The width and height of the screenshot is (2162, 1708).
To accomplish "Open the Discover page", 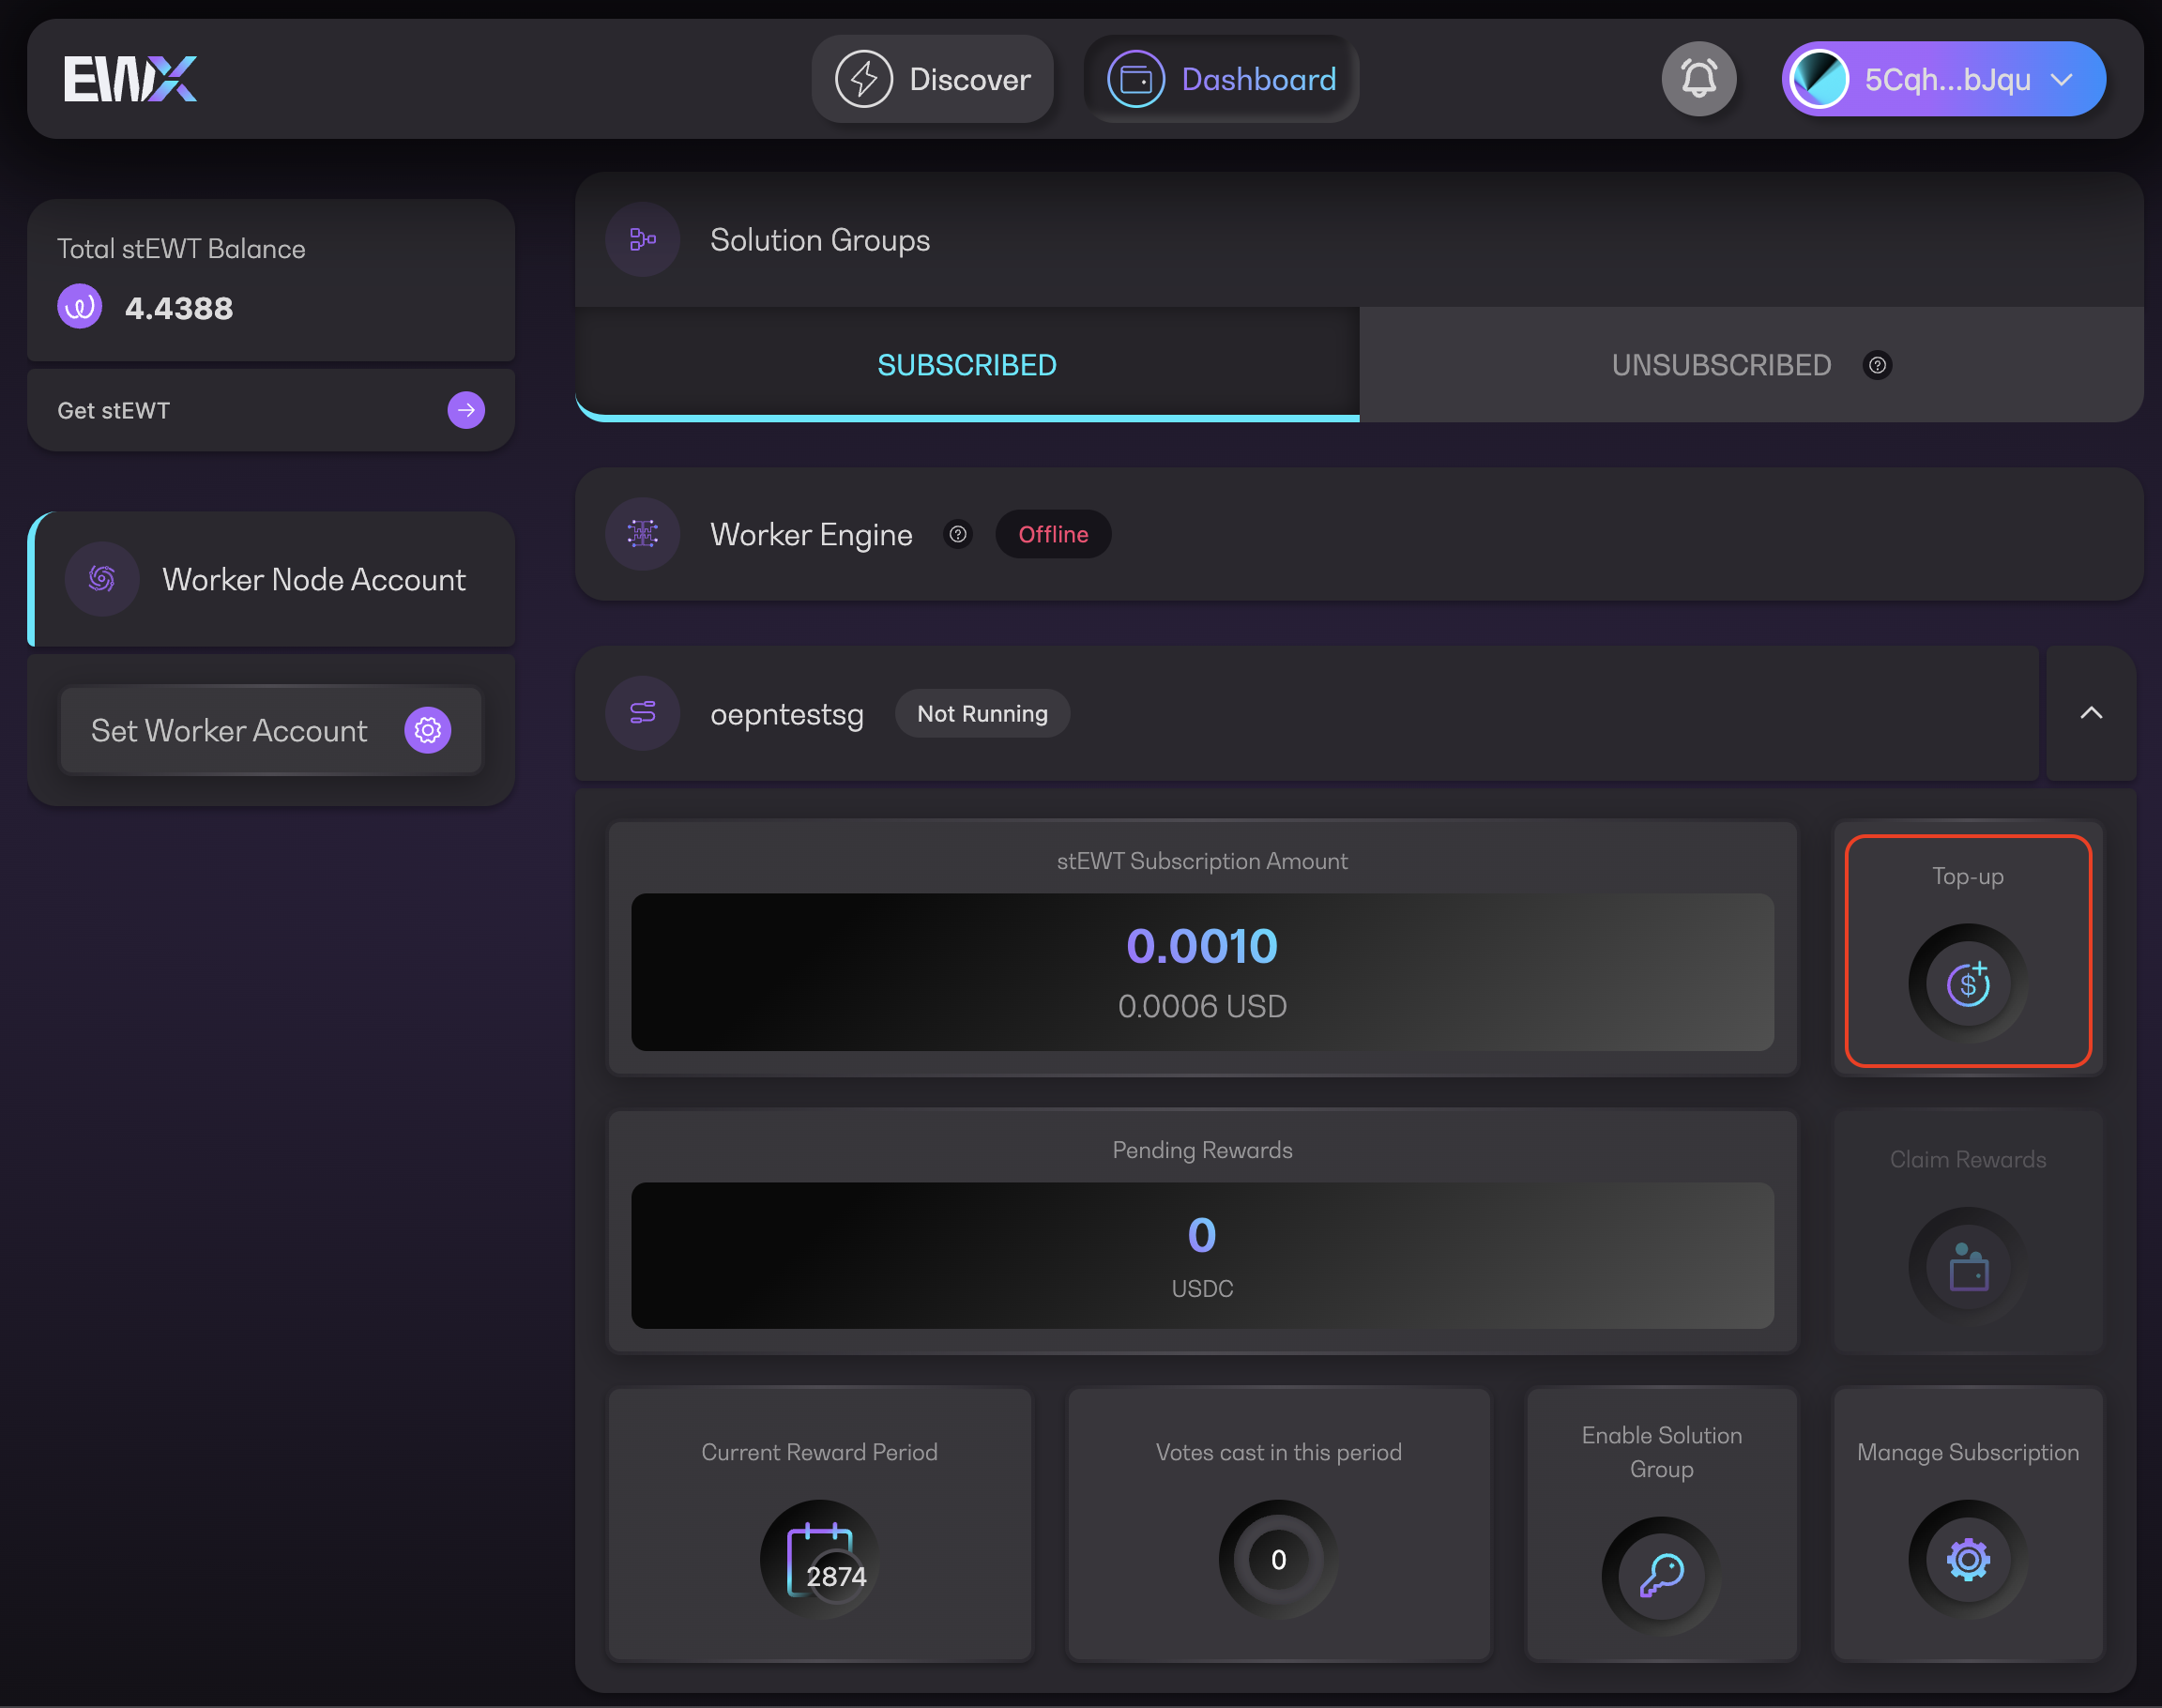I will point(932,79).
